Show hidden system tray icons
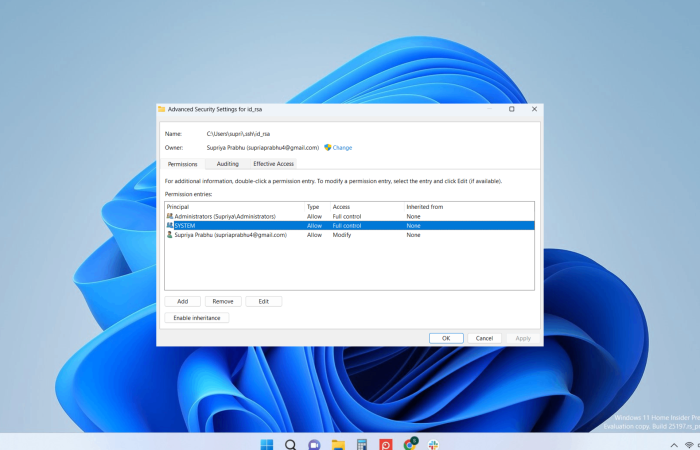 tap(674, 445)
